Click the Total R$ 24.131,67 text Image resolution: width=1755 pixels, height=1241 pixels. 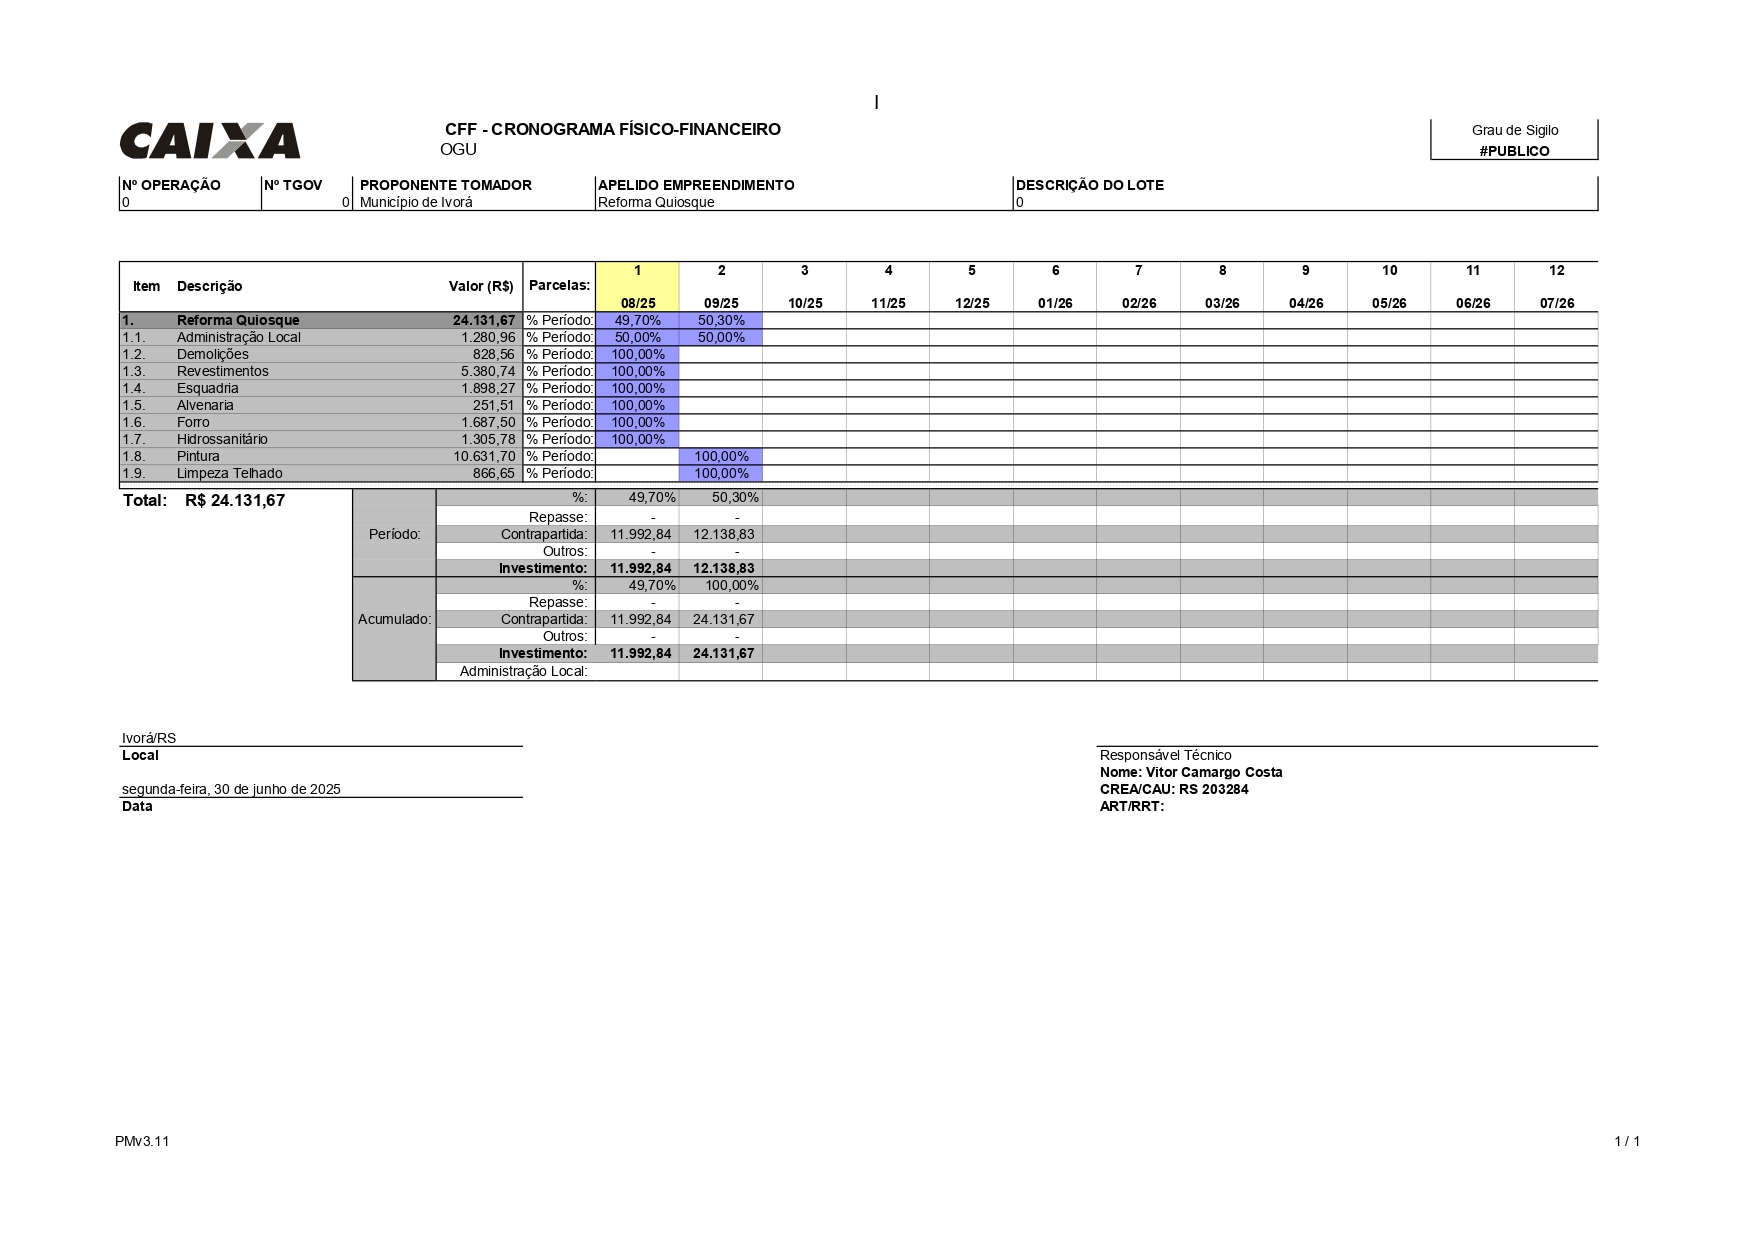(204, 500)
